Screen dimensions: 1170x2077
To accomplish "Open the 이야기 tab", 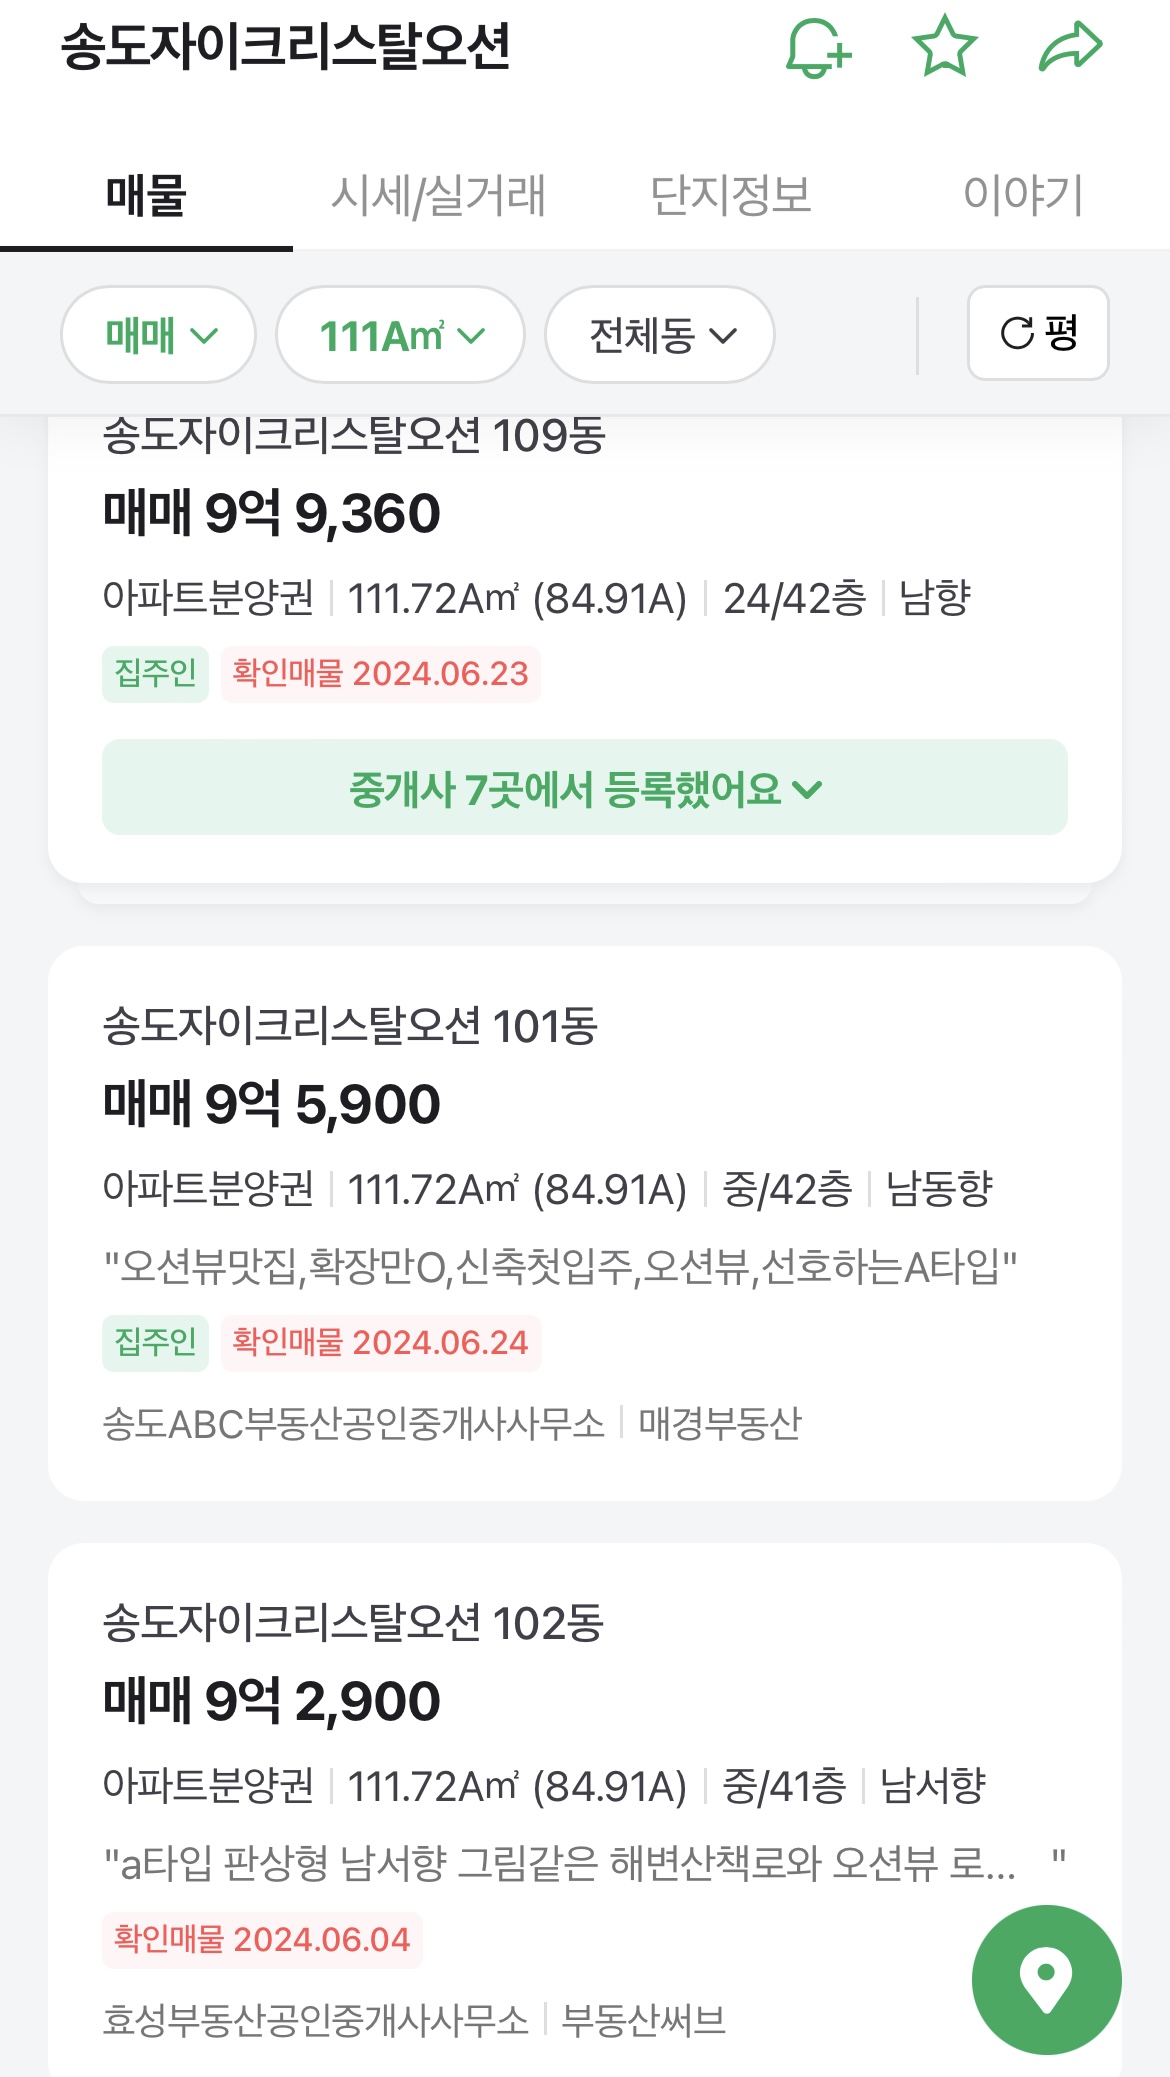I will (x=1023, y=195).
